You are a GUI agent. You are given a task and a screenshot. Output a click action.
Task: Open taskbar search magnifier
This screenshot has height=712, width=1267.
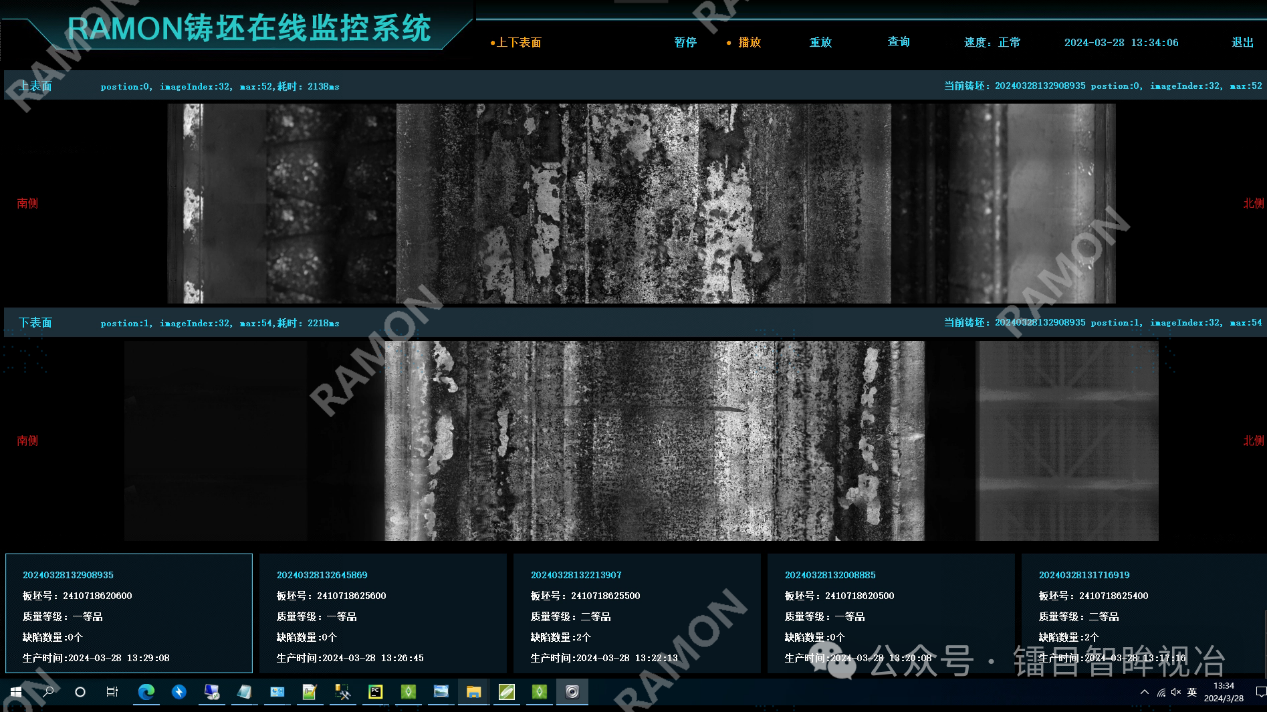tap(48, 691)
